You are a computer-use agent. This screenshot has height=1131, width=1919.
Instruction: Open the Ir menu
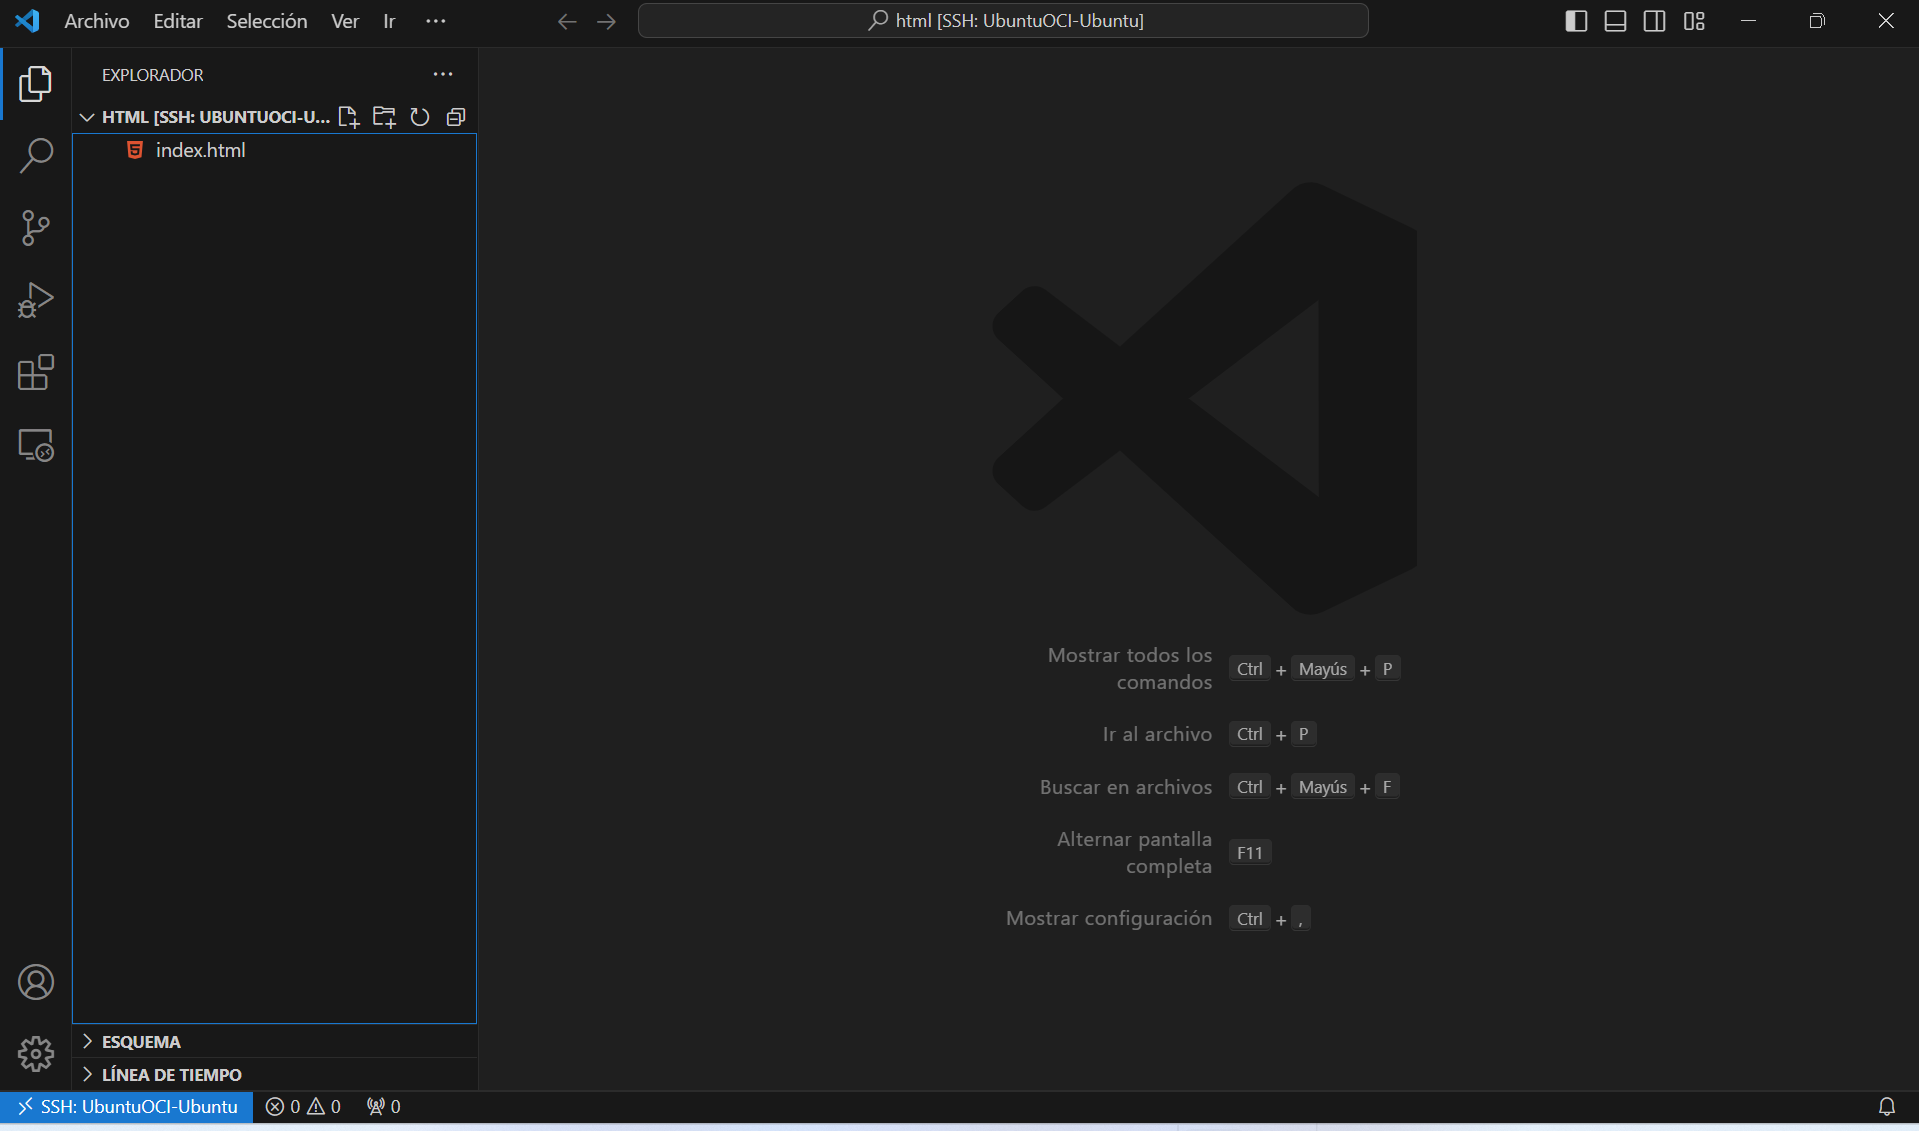pos(389,21)
